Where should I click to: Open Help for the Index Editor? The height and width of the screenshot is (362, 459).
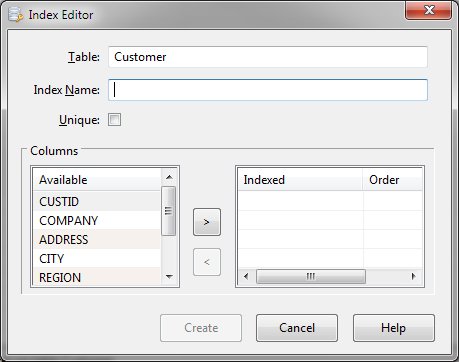pyautogui.click(x=394, y=328)
